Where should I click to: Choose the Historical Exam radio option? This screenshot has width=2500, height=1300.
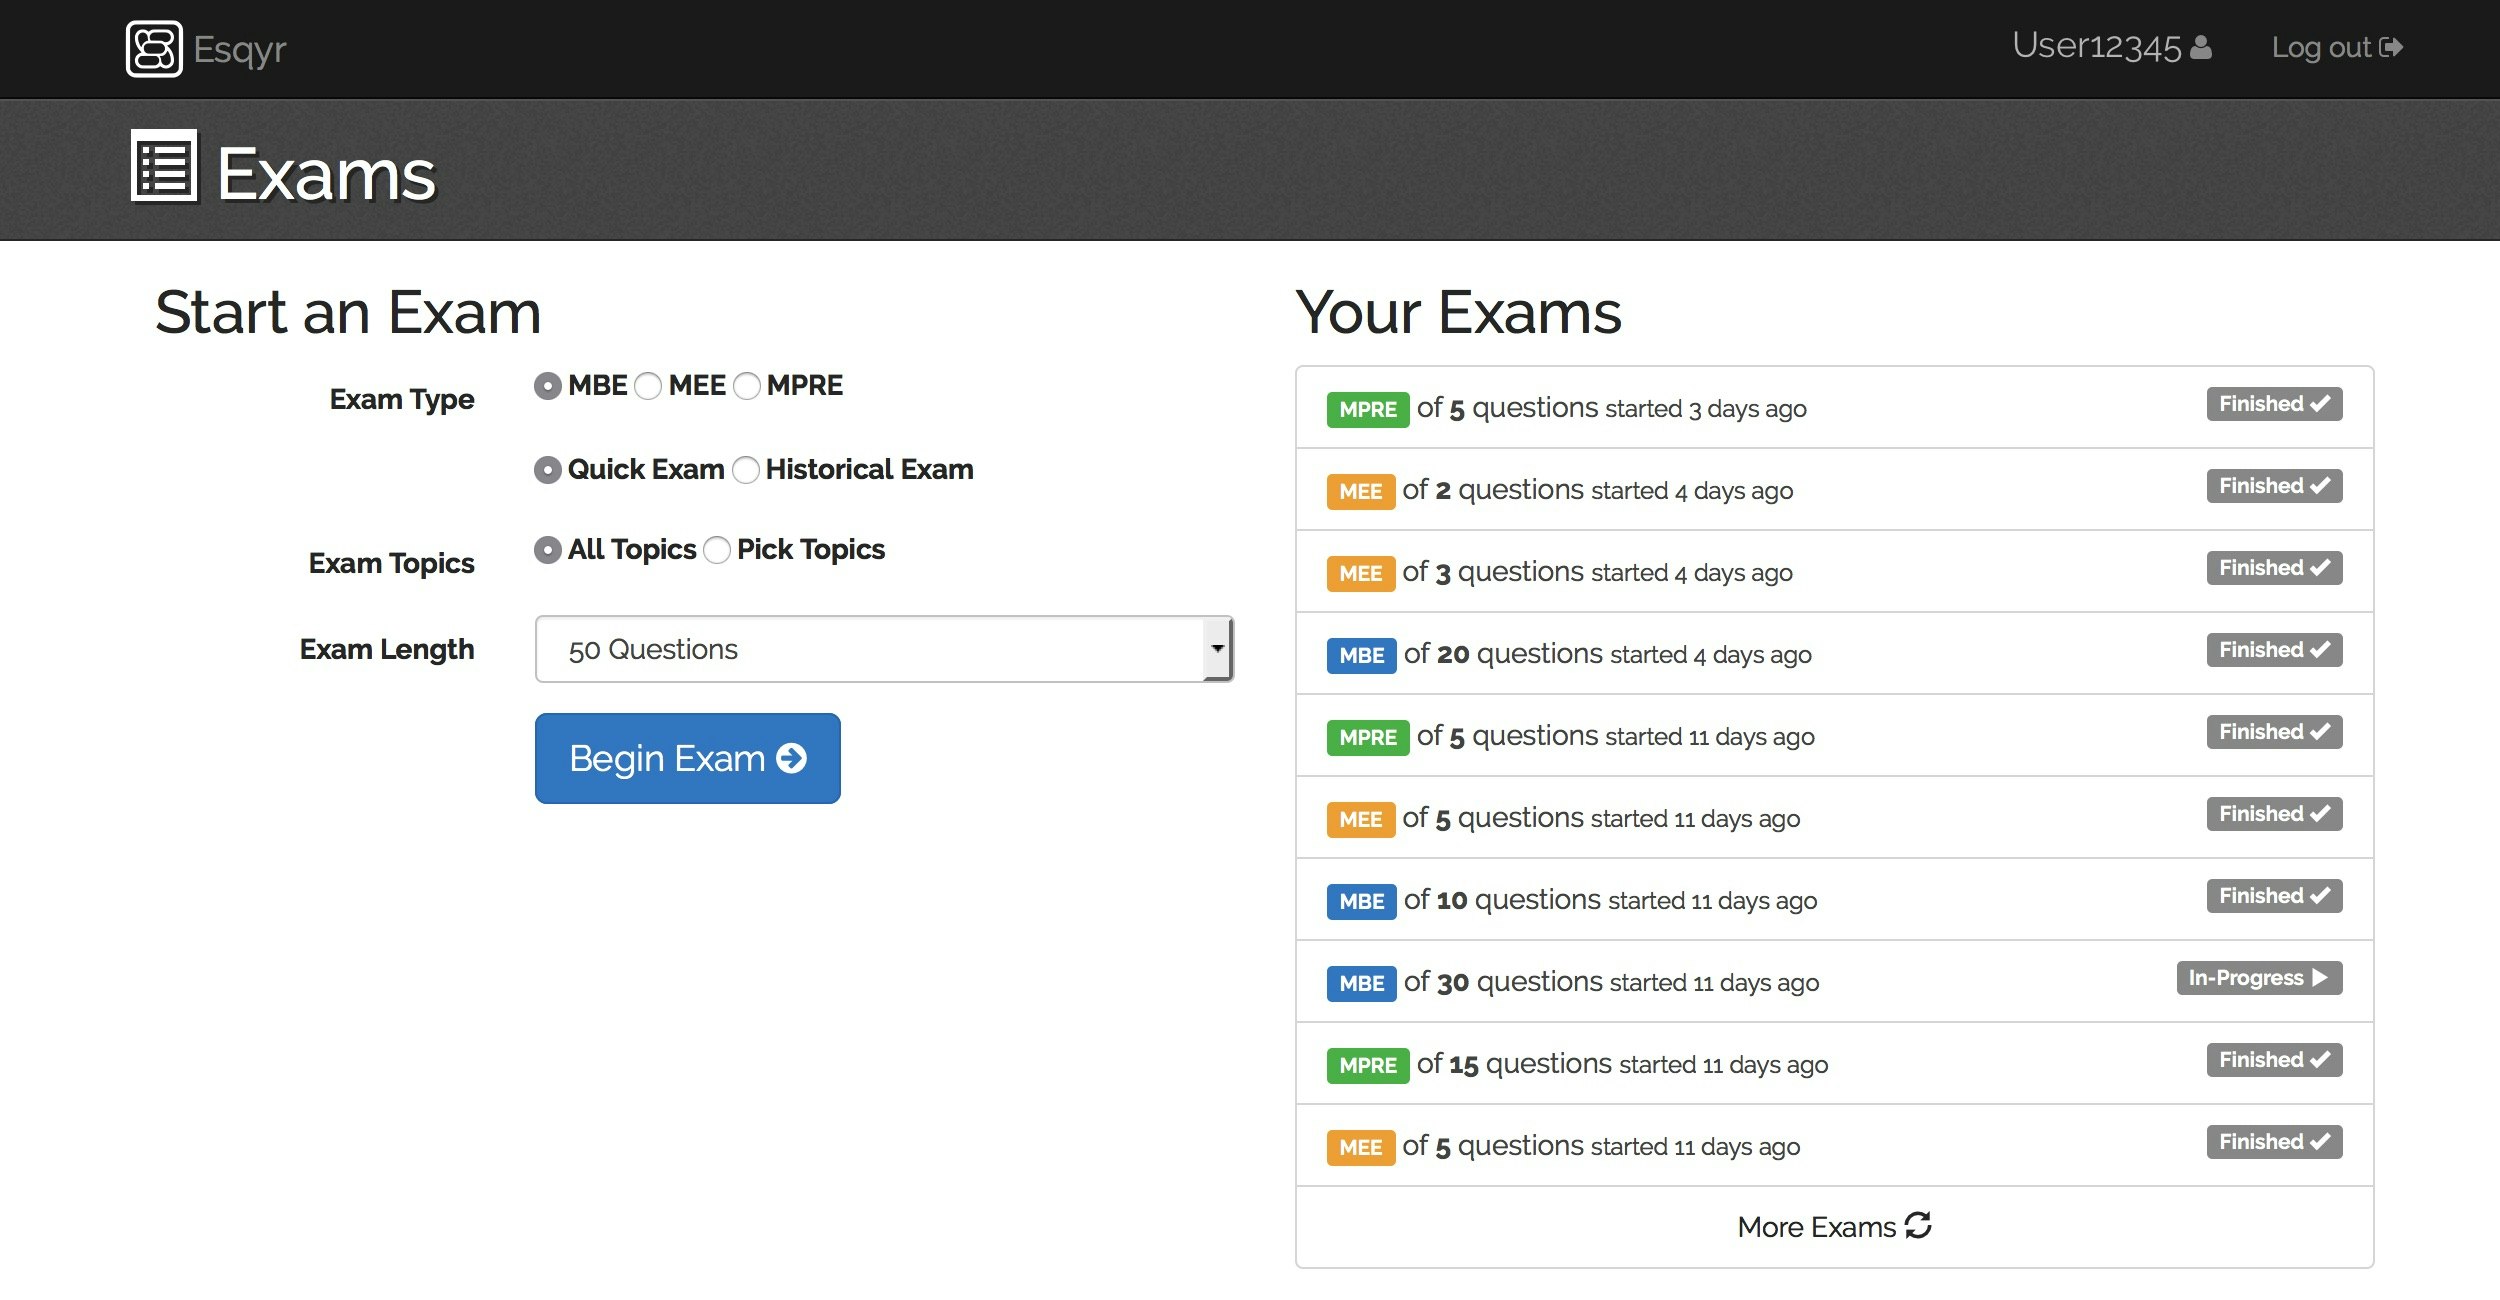coord(746,470)
